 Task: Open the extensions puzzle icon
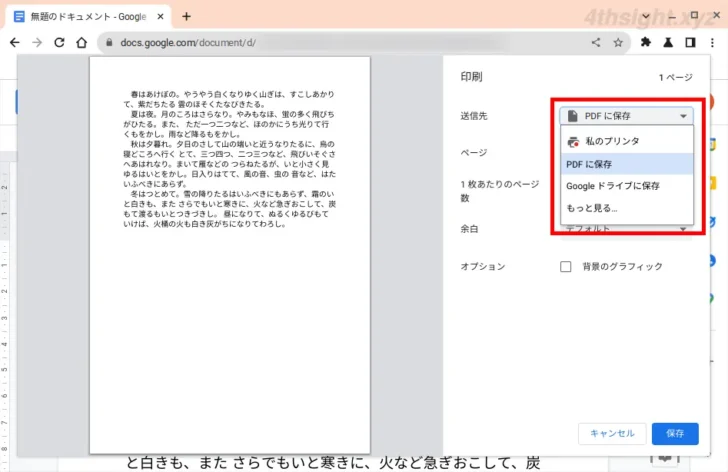645,43
